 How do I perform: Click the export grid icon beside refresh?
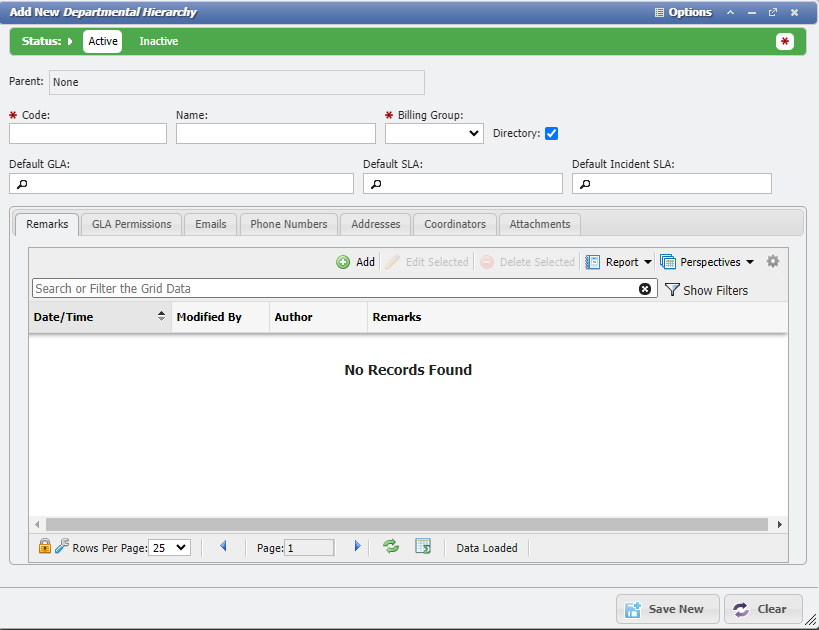(423, 547)
